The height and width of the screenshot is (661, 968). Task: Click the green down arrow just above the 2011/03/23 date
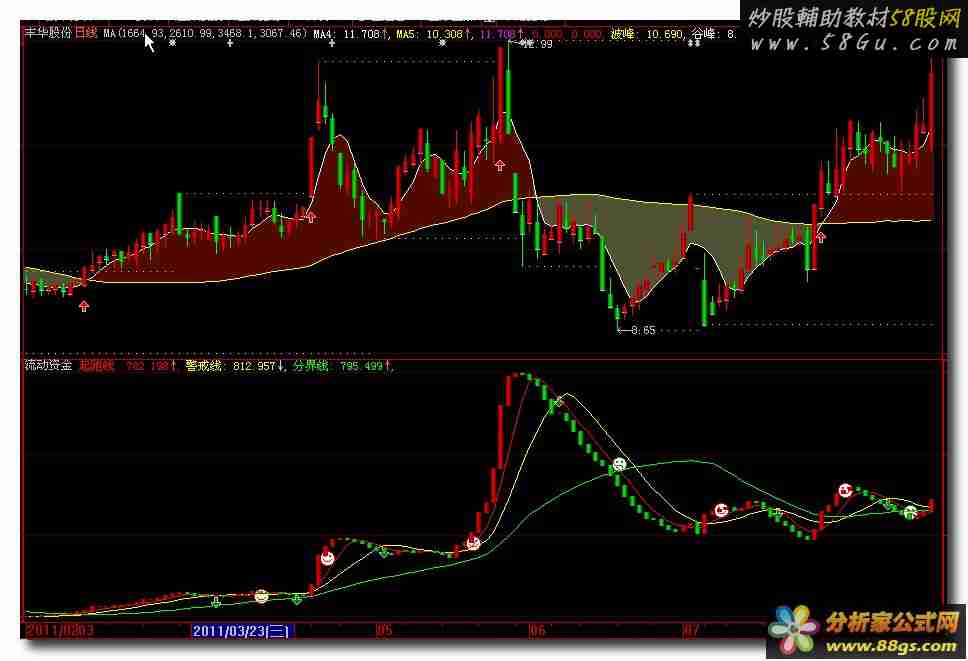tap(216, 602)
